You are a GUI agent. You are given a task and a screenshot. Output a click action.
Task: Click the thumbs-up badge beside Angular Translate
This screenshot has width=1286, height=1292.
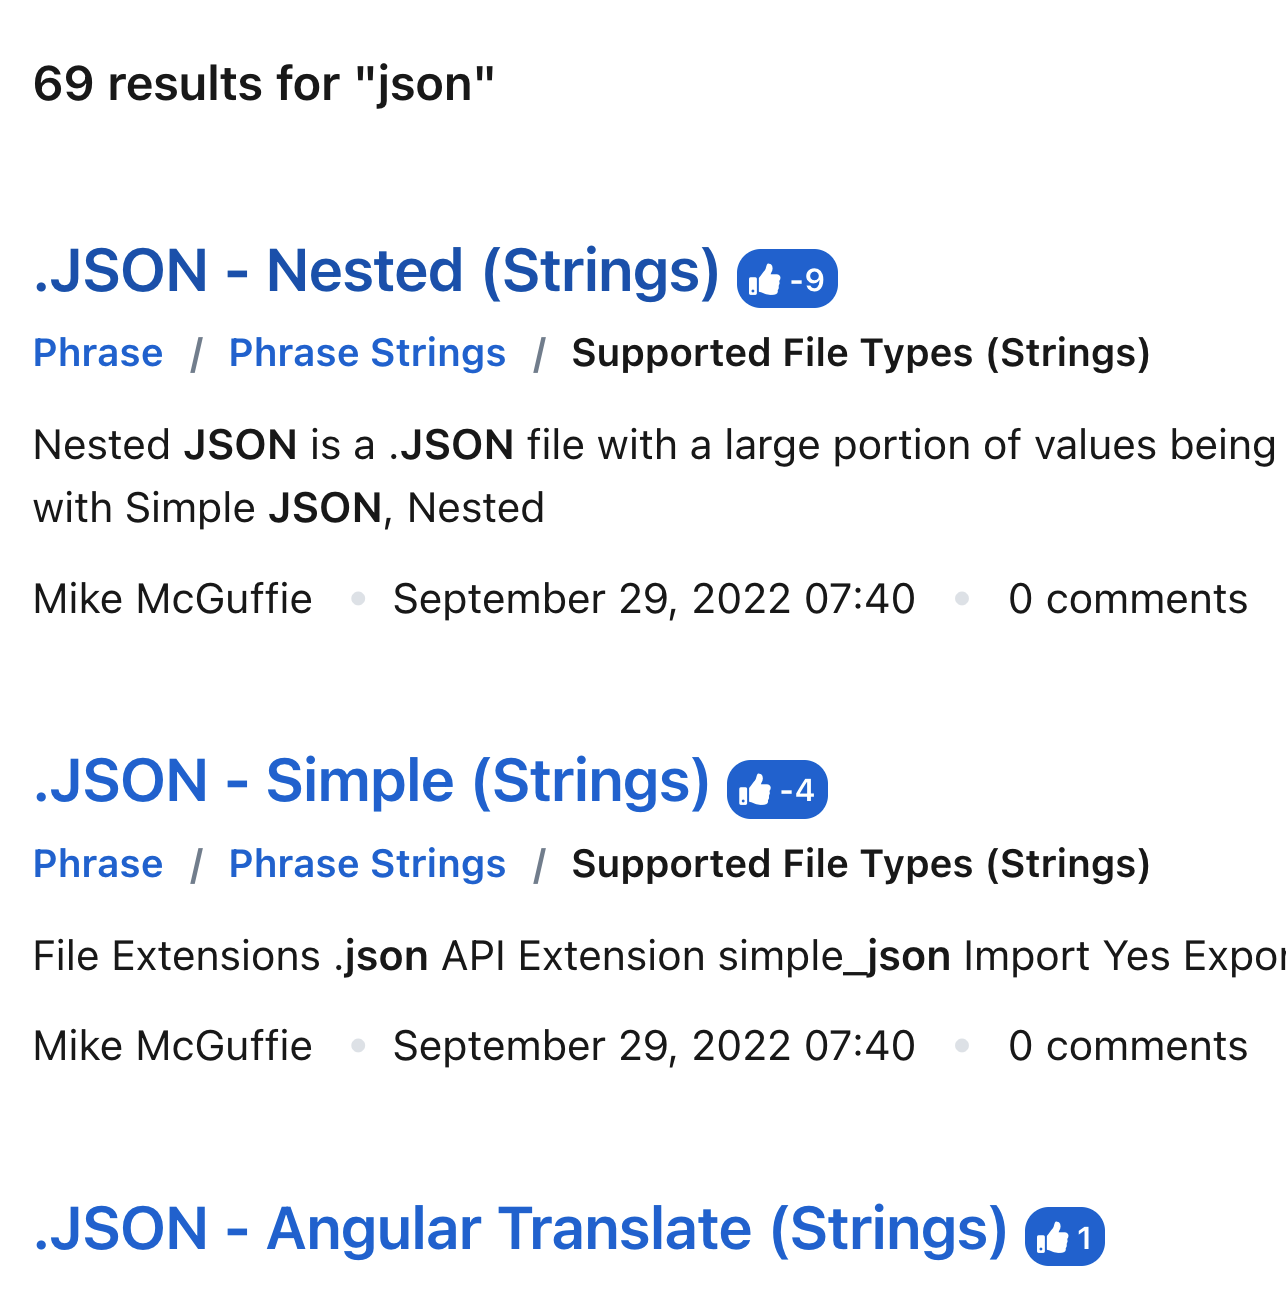click(1064, 1238)
